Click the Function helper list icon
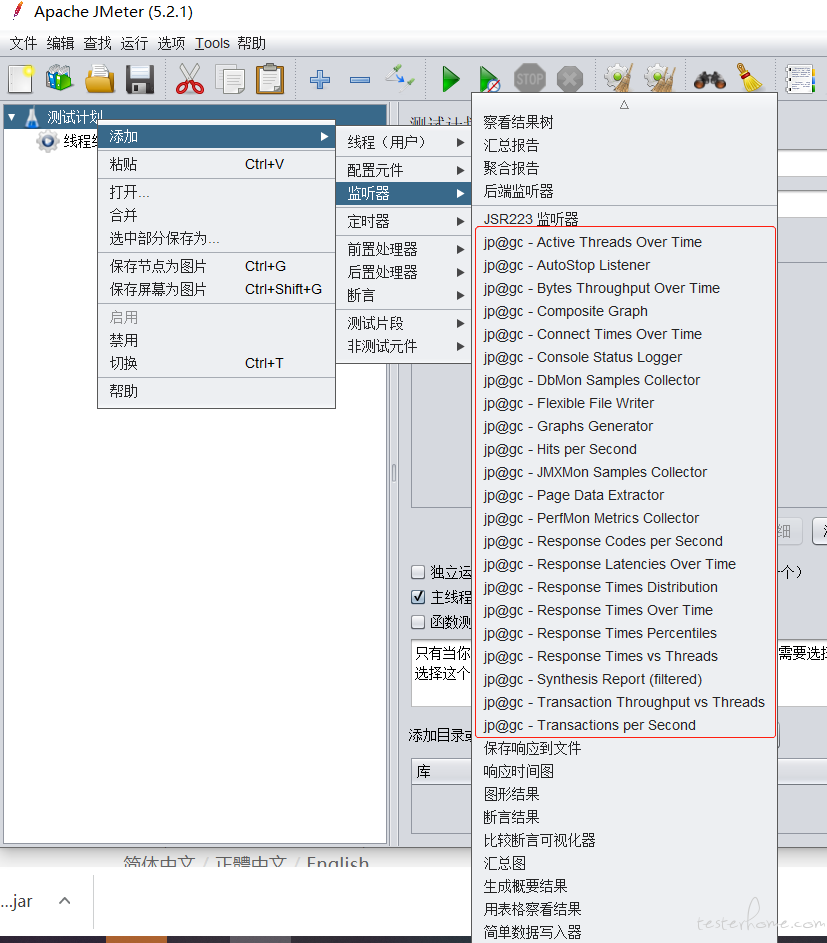The image size is (827, 943). pos(801,79)
